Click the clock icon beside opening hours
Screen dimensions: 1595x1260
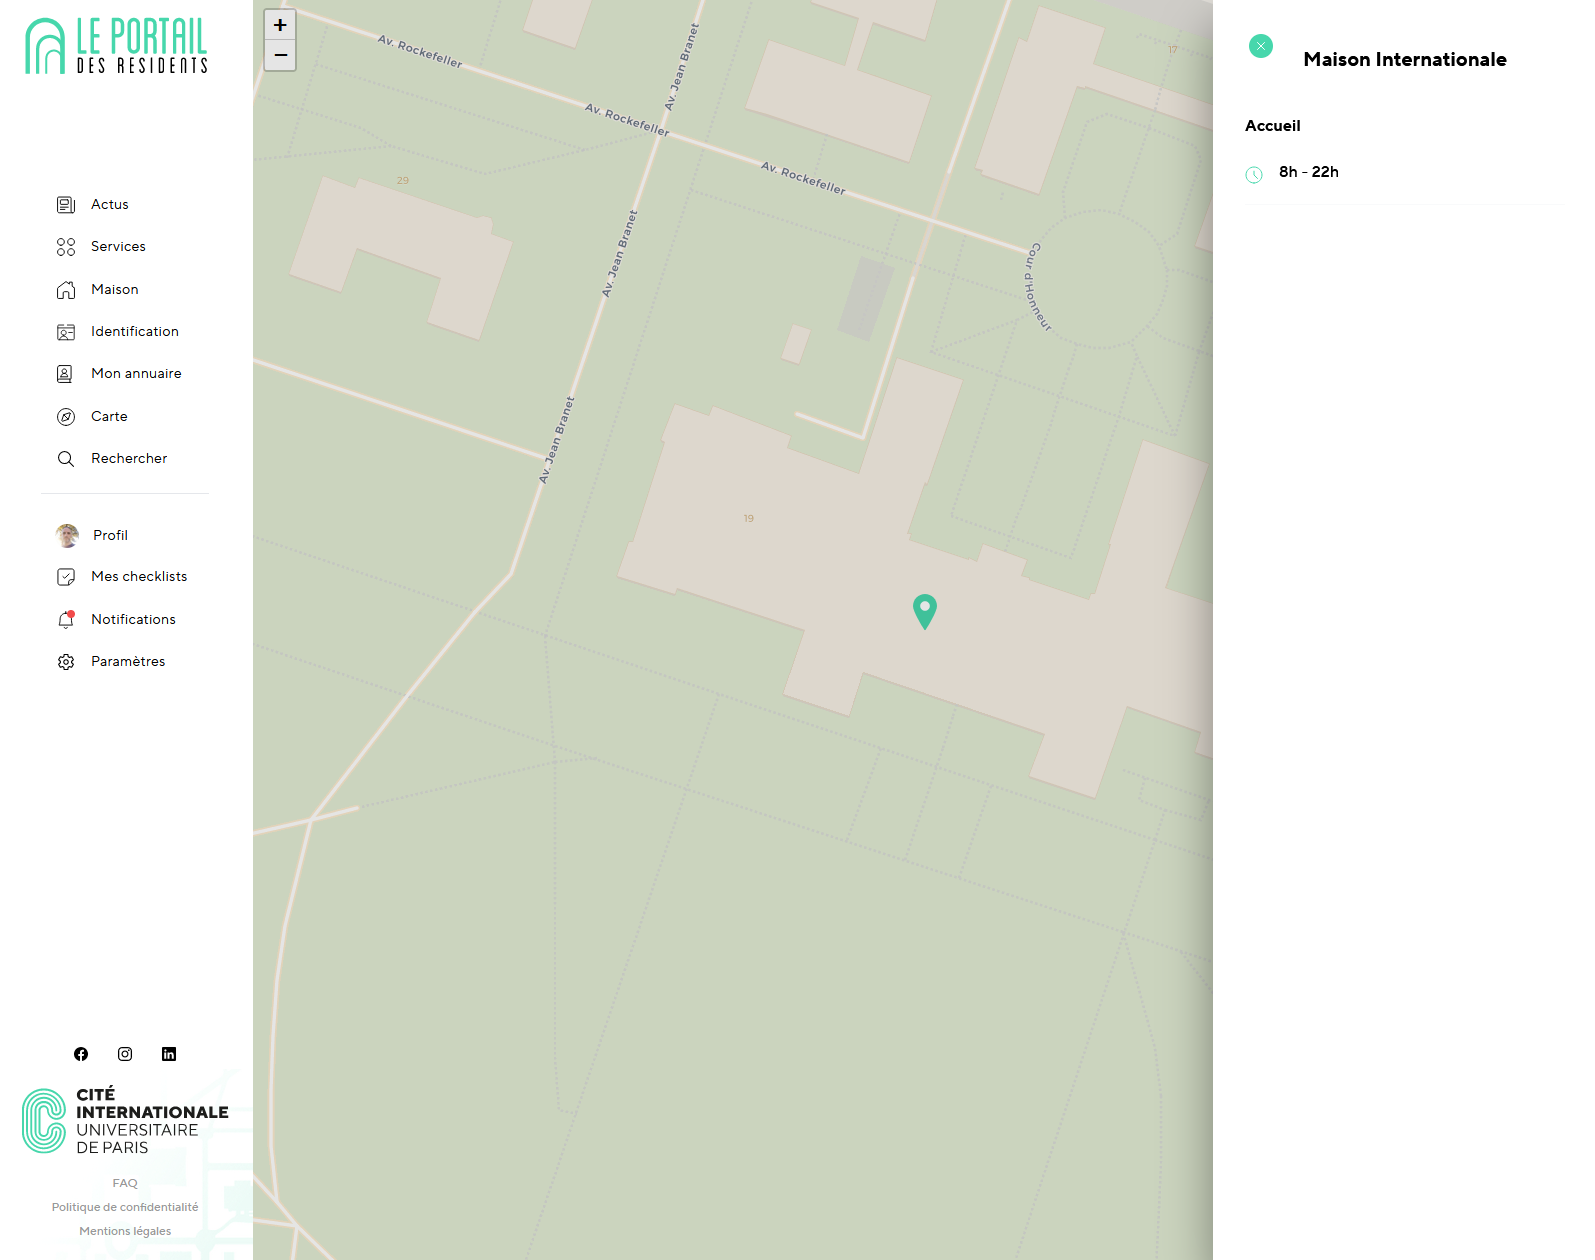pyautogui.click(x=1254, y=175)
